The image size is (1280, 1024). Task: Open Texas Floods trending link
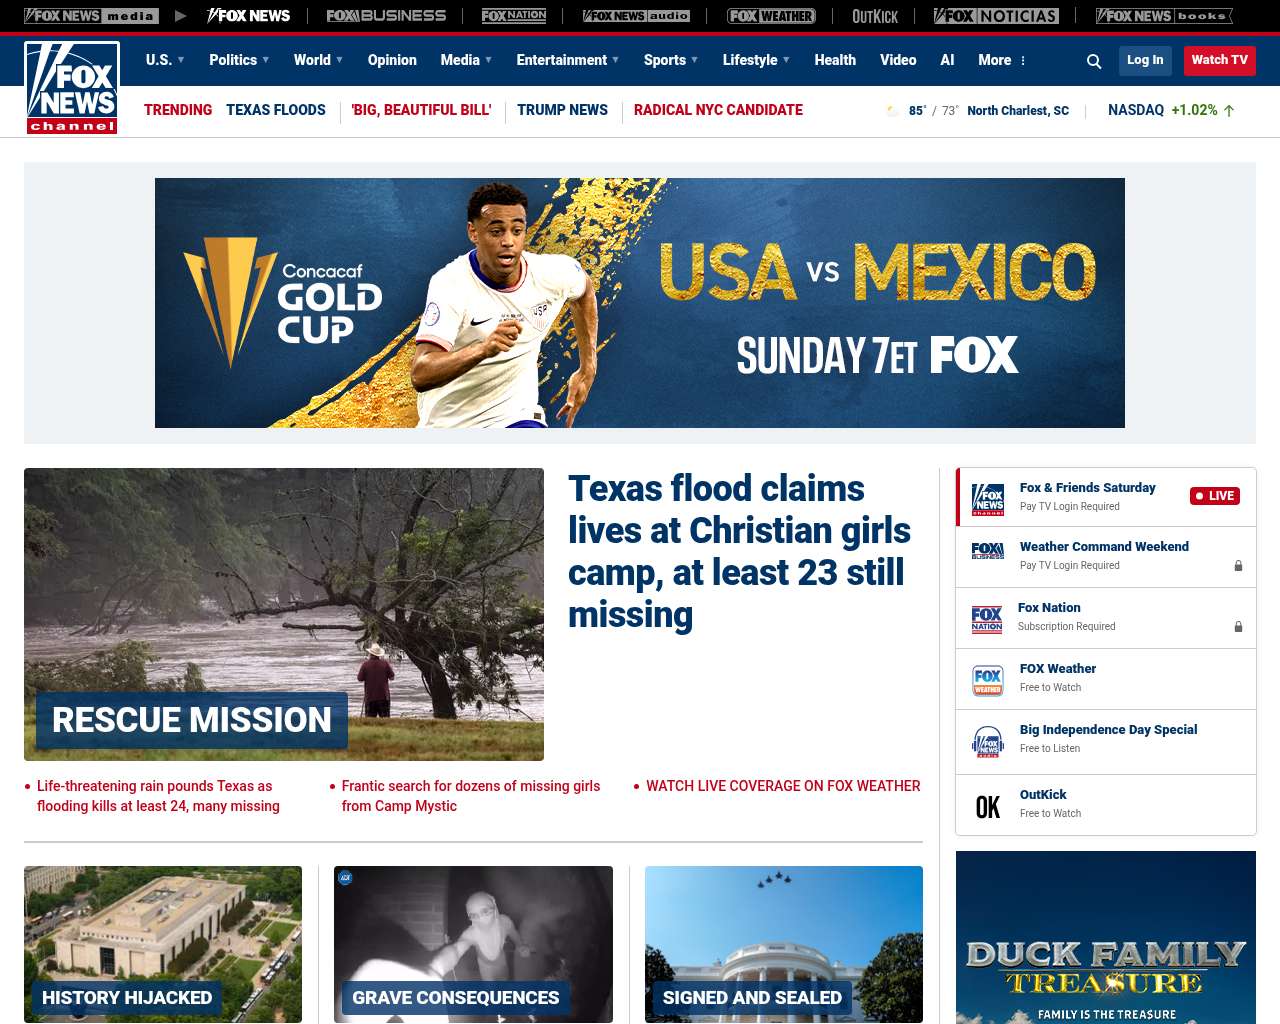276,110
